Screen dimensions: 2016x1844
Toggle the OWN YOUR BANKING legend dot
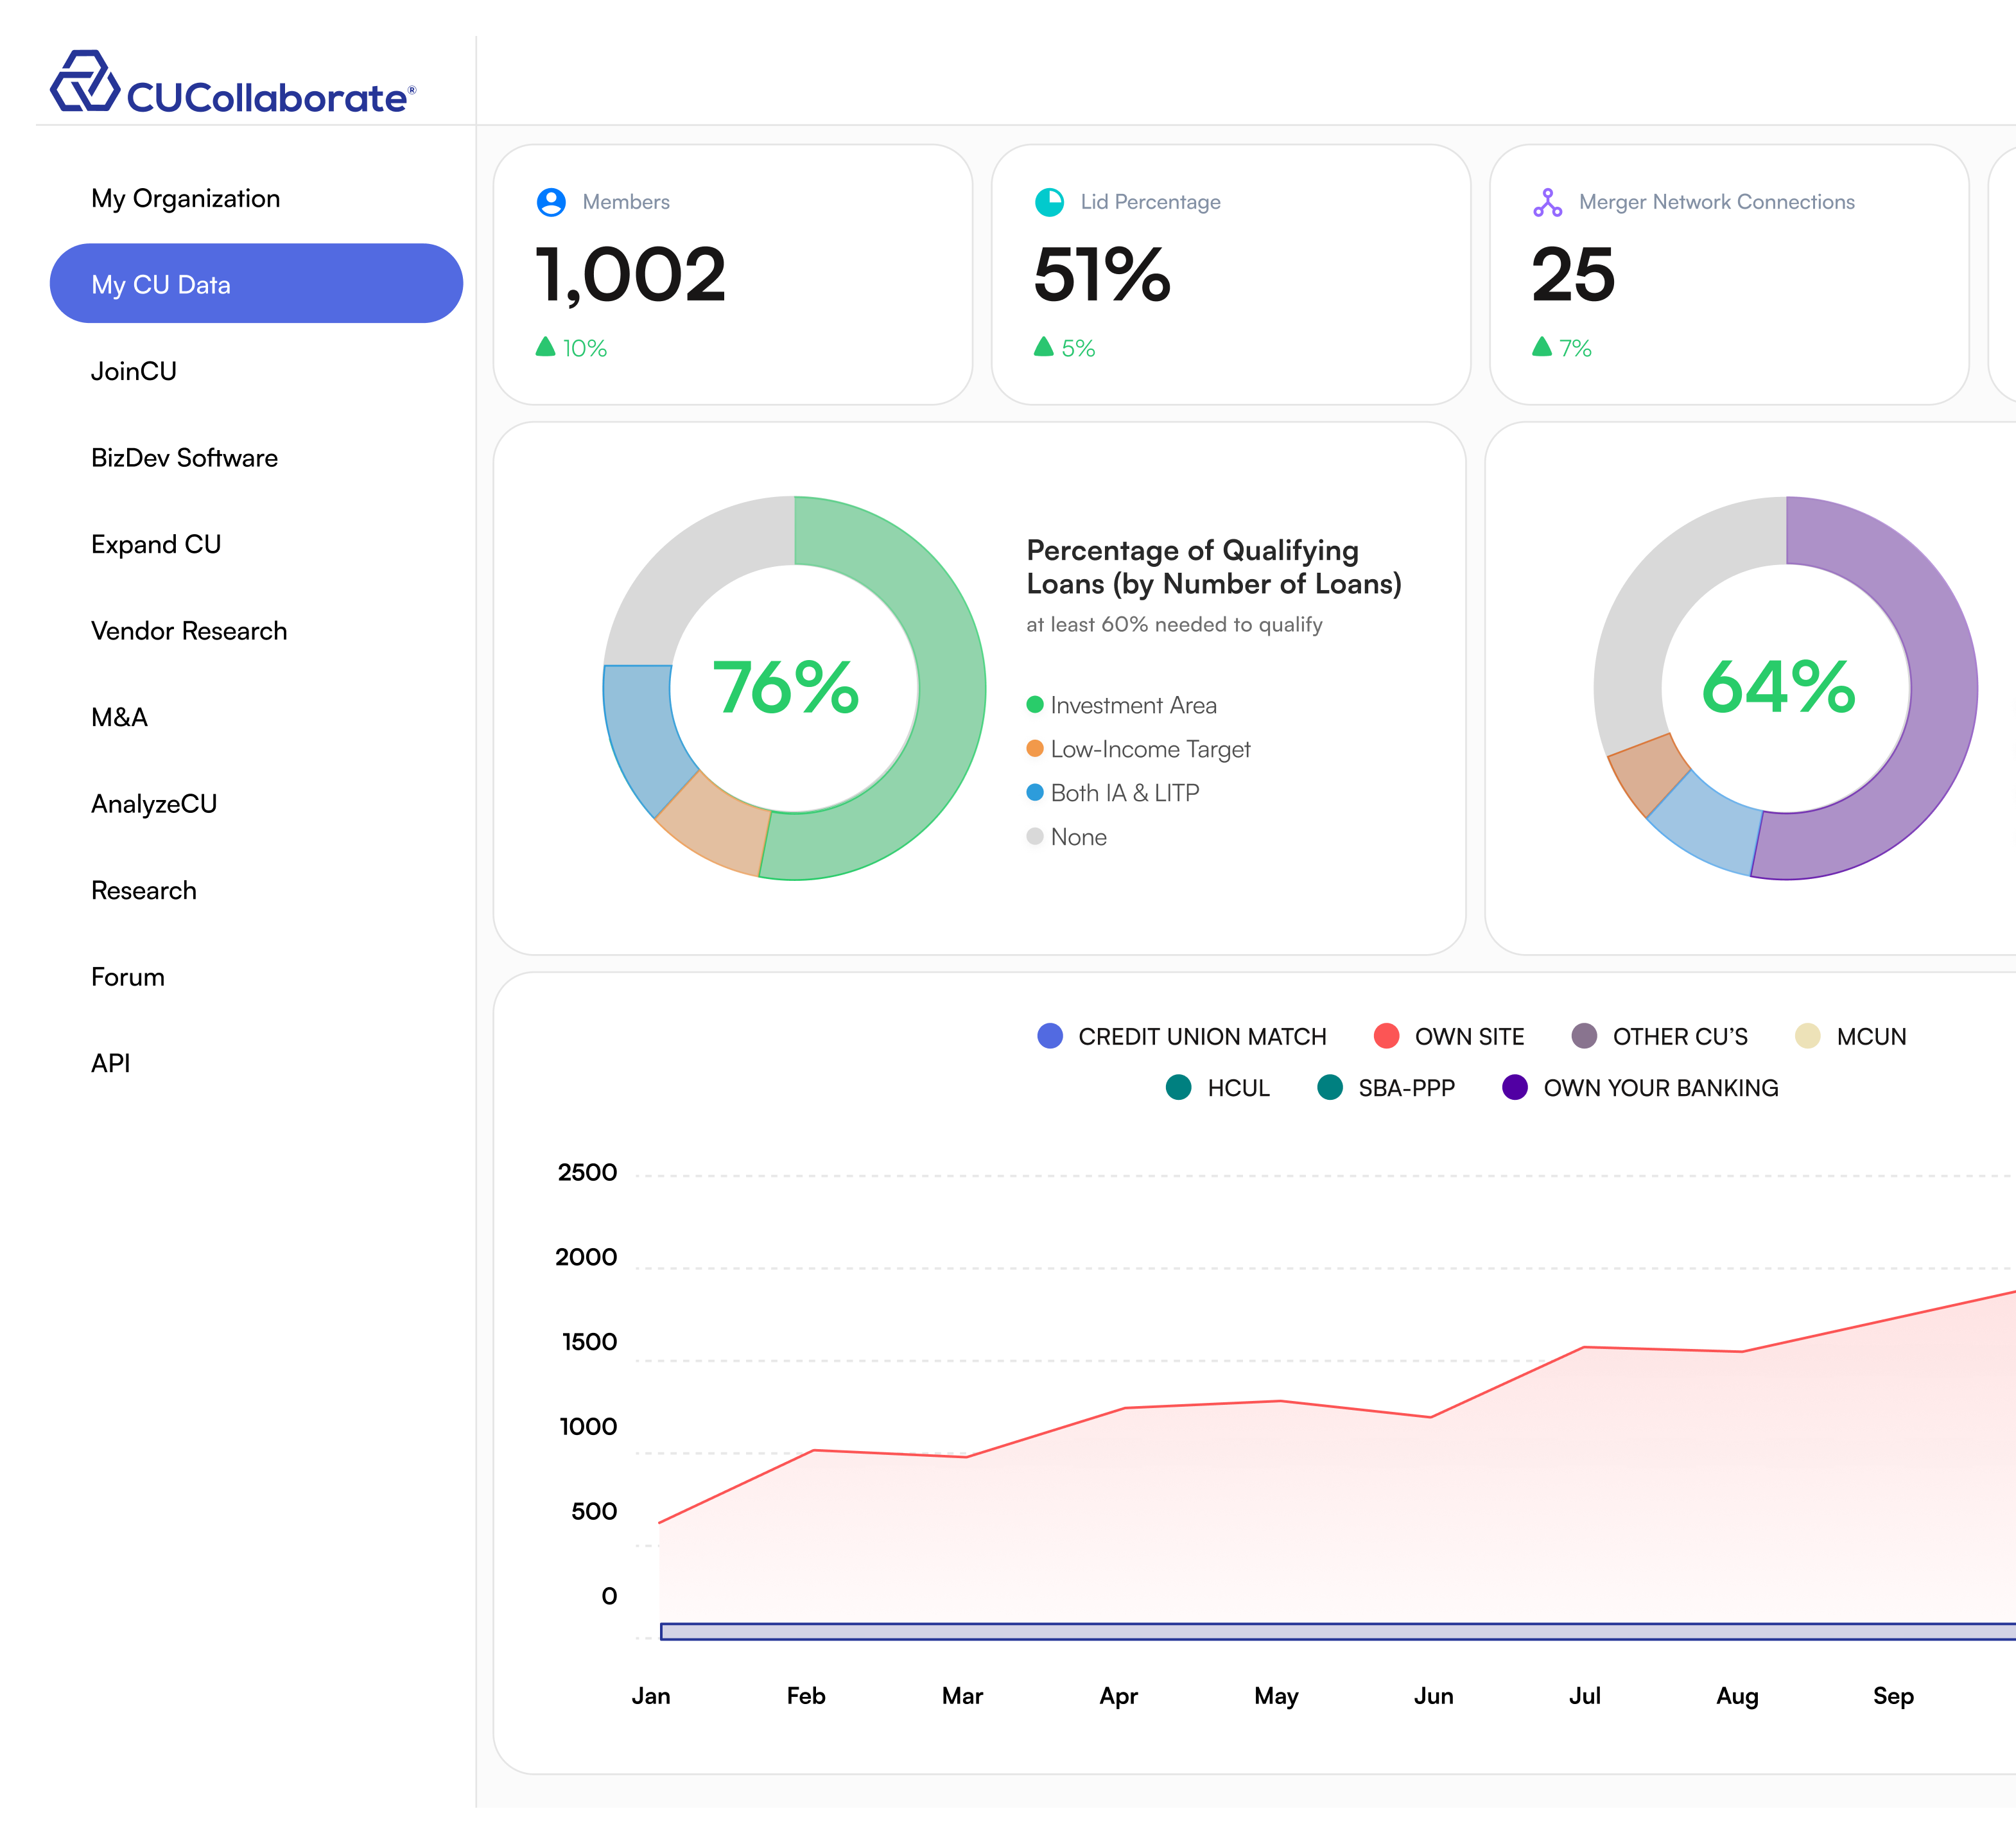coord(1515,1087)
